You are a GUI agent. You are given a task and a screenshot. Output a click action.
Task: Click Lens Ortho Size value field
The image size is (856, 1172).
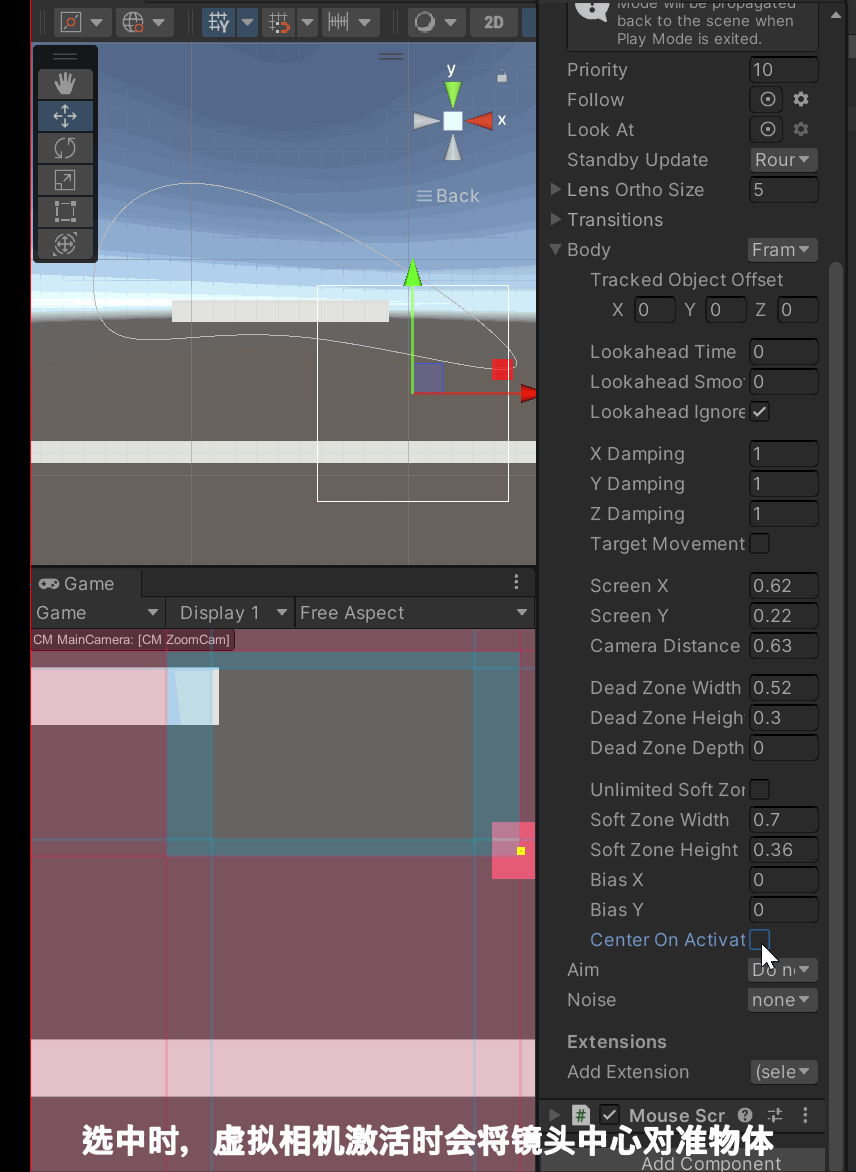[x=783, y=190]
